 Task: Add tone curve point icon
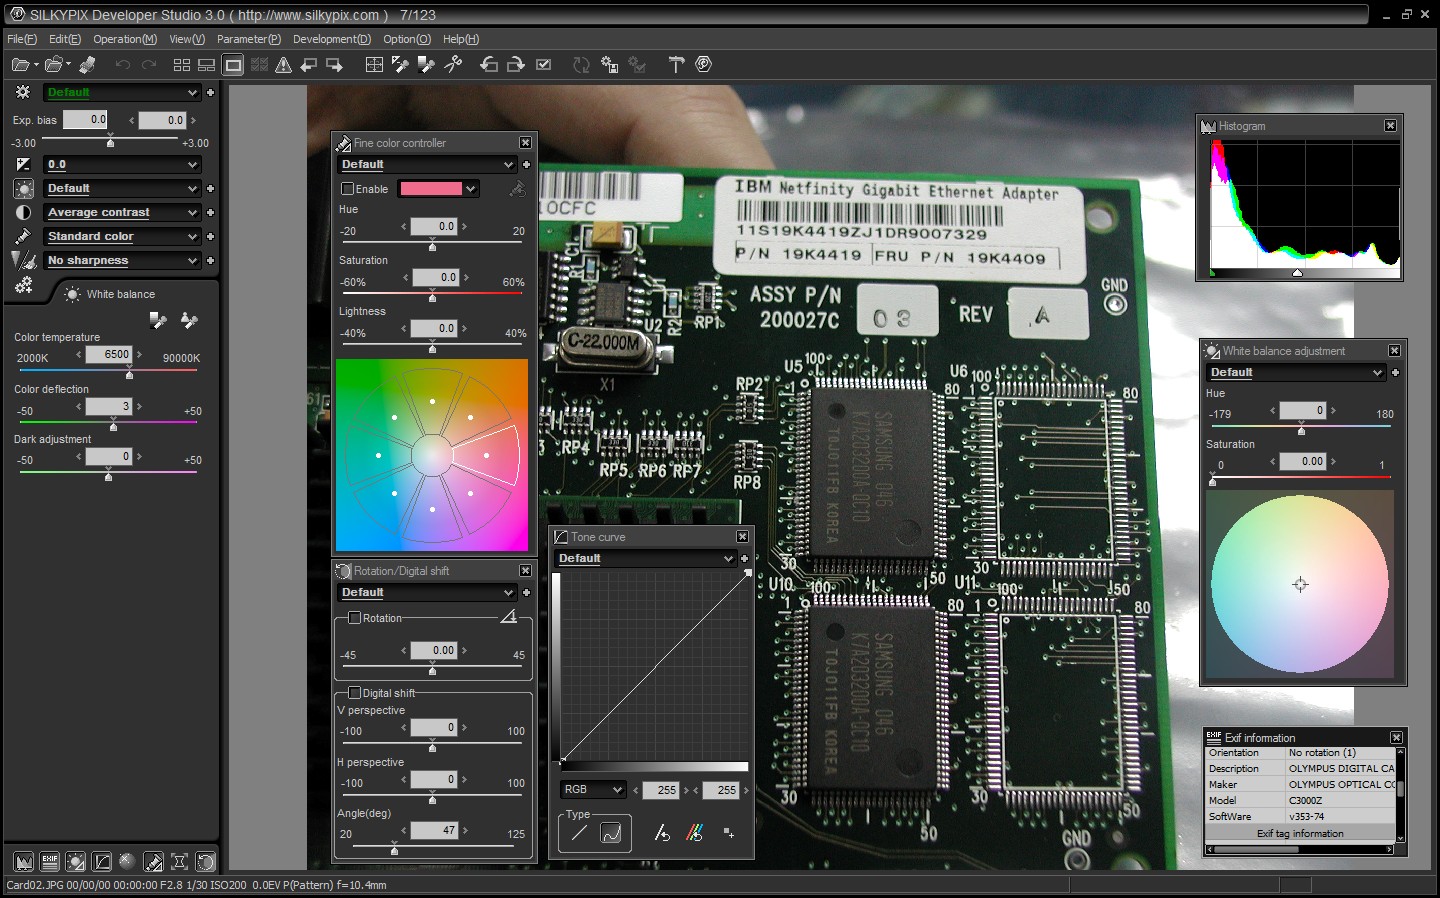pos(729,833)
